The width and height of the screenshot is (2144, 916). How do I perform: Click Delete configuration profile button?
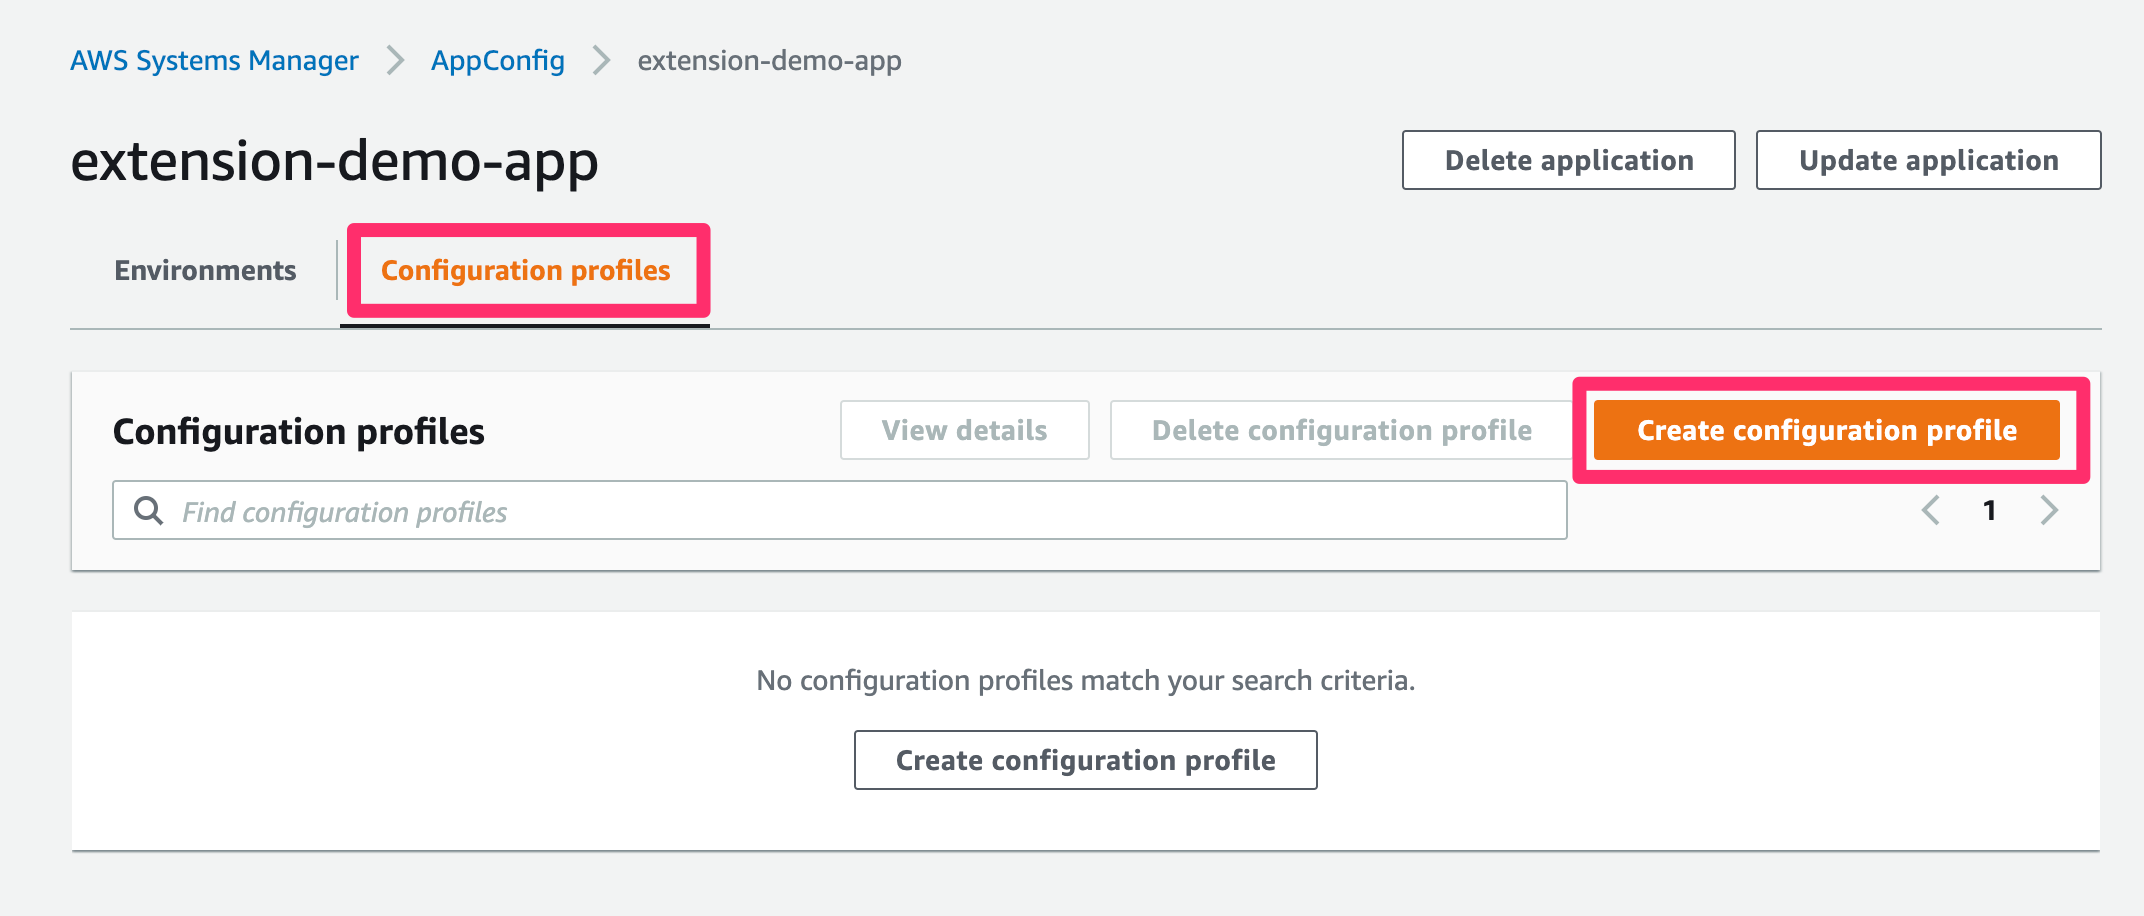[x=1342, y=430]
